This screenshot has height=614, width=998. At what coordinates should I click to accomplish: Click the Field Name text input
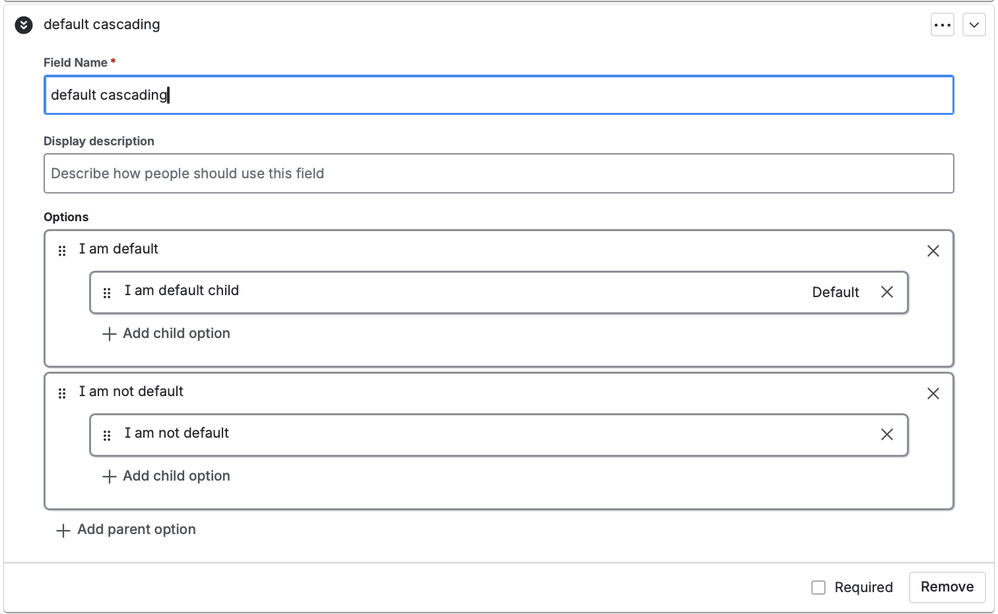click(498, 95)
